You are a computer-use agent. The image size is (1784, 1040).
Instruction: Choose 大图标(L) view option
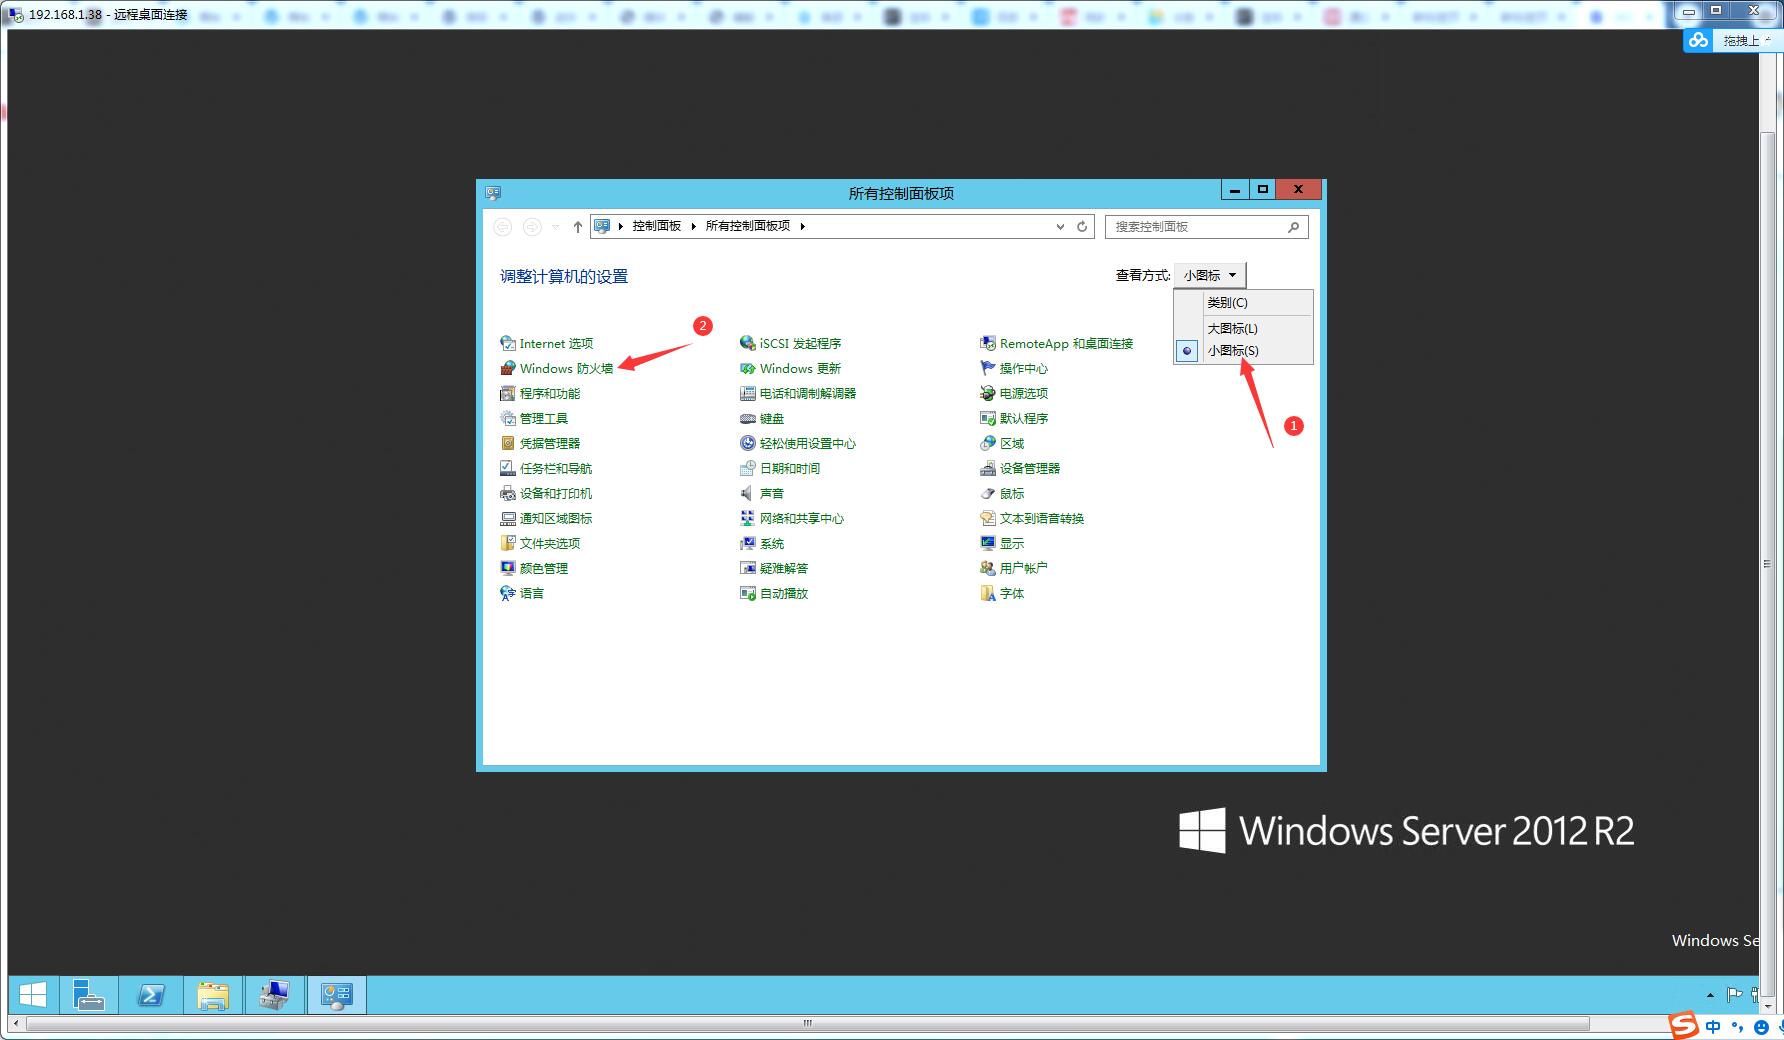tap(1232, 329)
